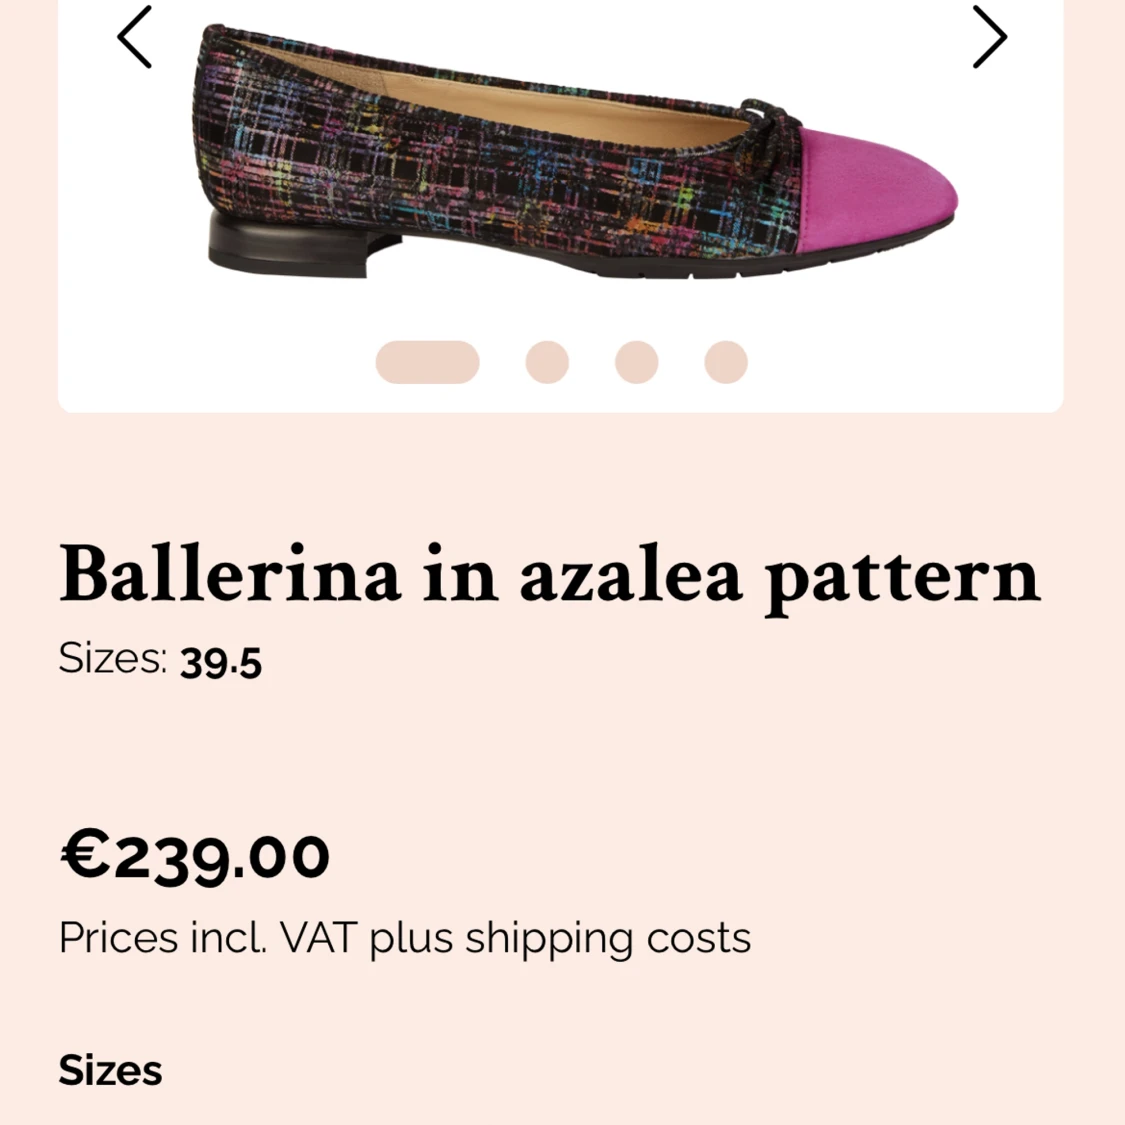Click the multicolor tweed side of the shoe
Image resolution: width=1125 pixels, height=1125 pixels.
450,180
